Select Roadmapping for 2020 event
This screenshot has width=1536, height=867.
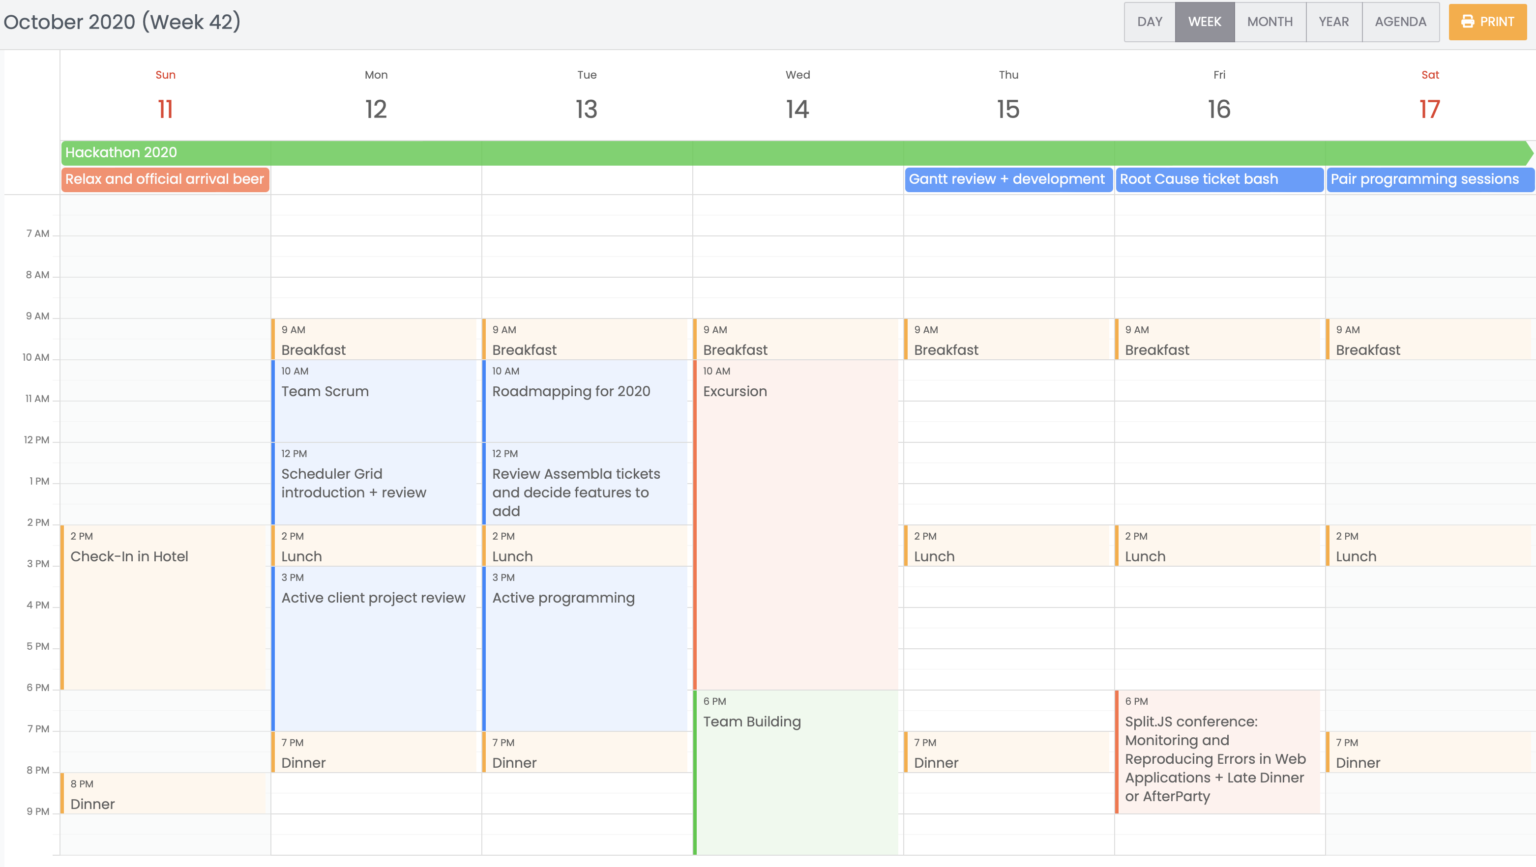586,400
